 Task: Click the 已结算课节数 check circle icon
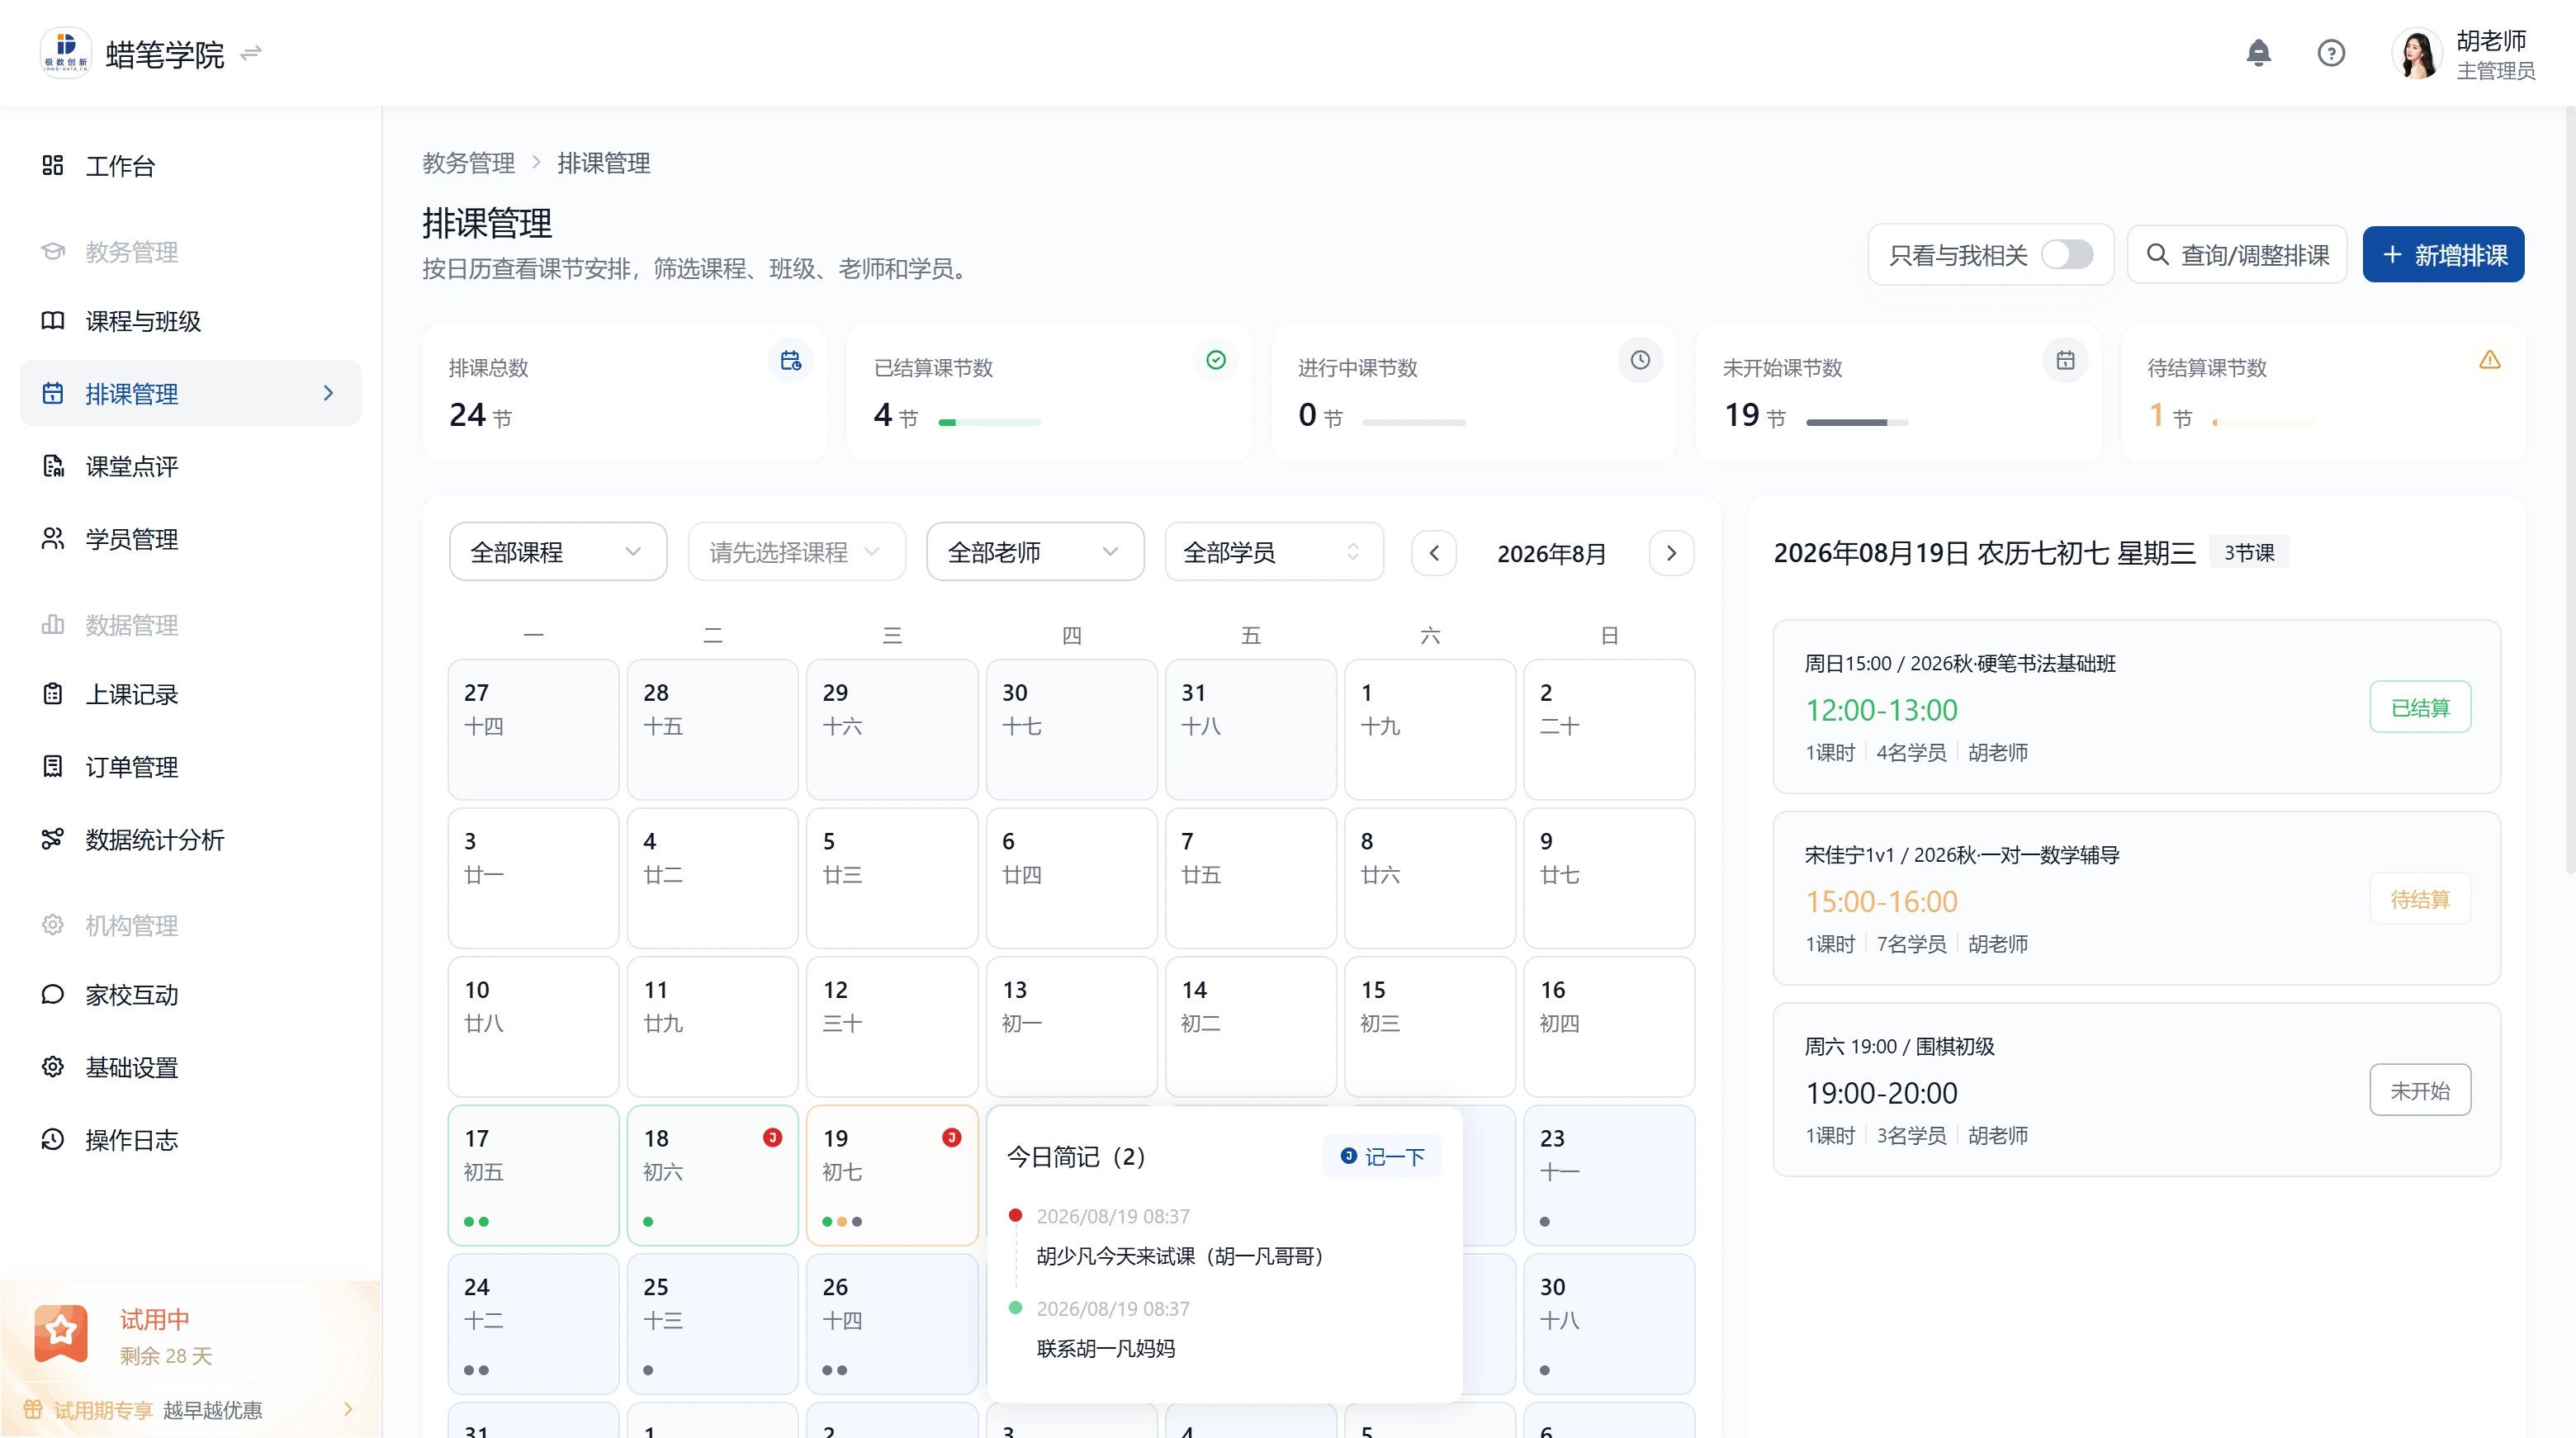(1215, 360)
